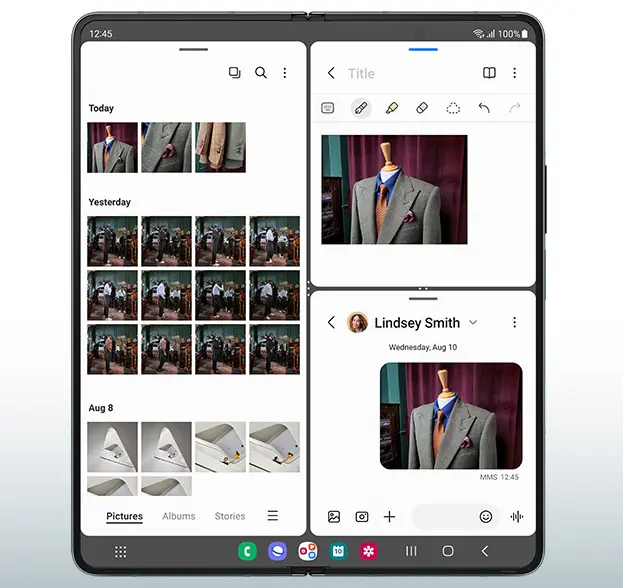Viewport: 623px width, 588px height.
Task: Select the Lasso selection tool
Action: [x=453, y=108]
